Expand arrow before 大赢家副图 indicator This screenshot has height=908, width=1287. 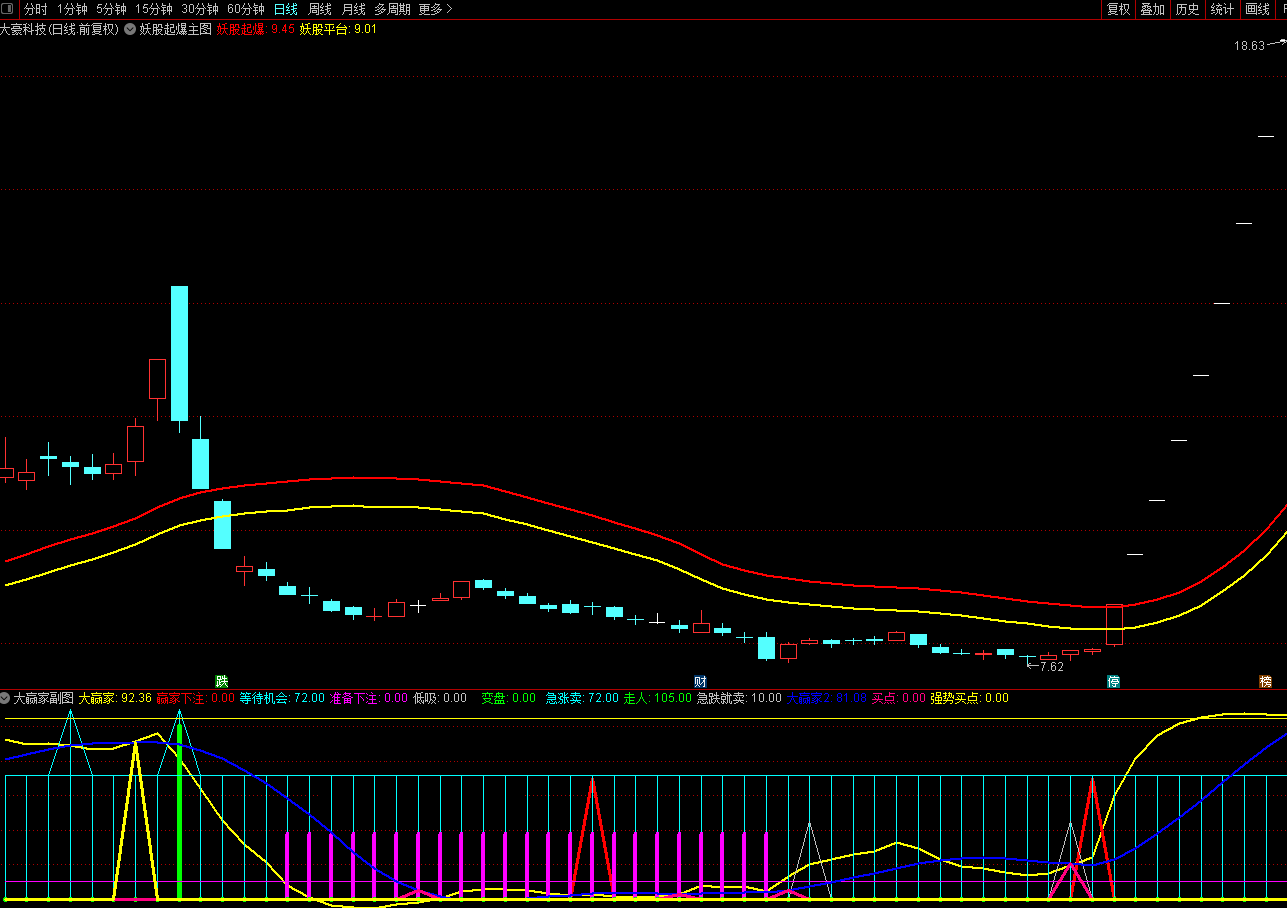pyautogui.click(x=5, y=697)
